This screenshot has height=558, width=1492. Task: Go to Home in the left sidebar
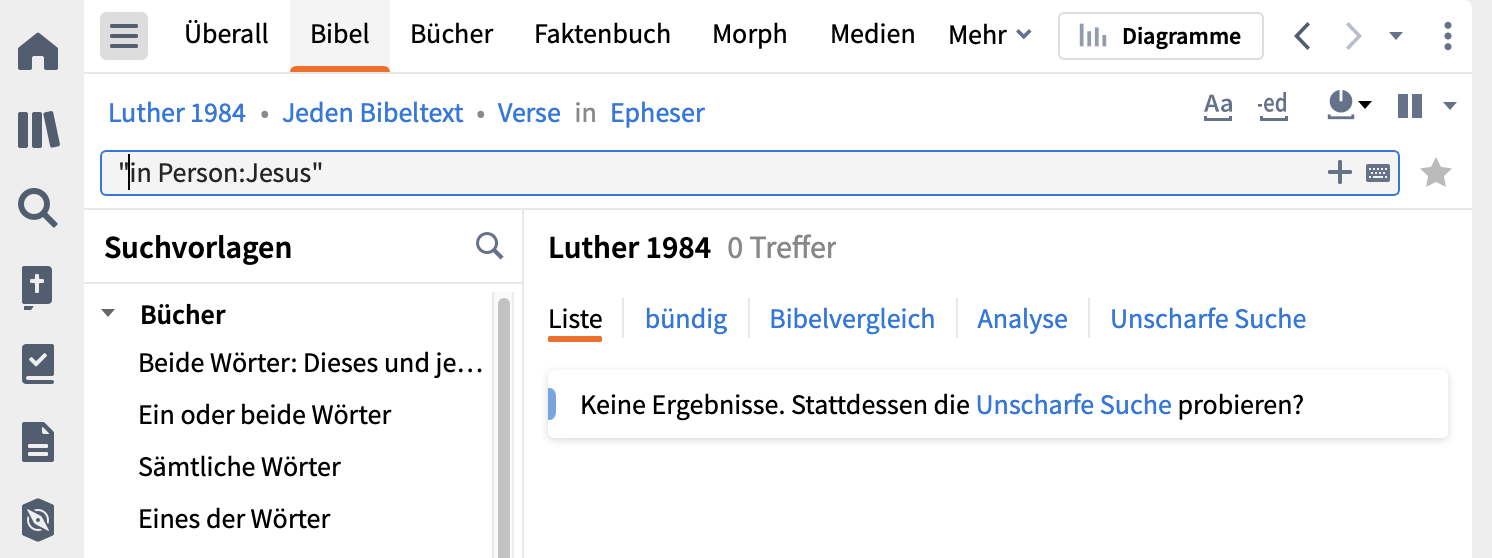(x=38, y=51)
